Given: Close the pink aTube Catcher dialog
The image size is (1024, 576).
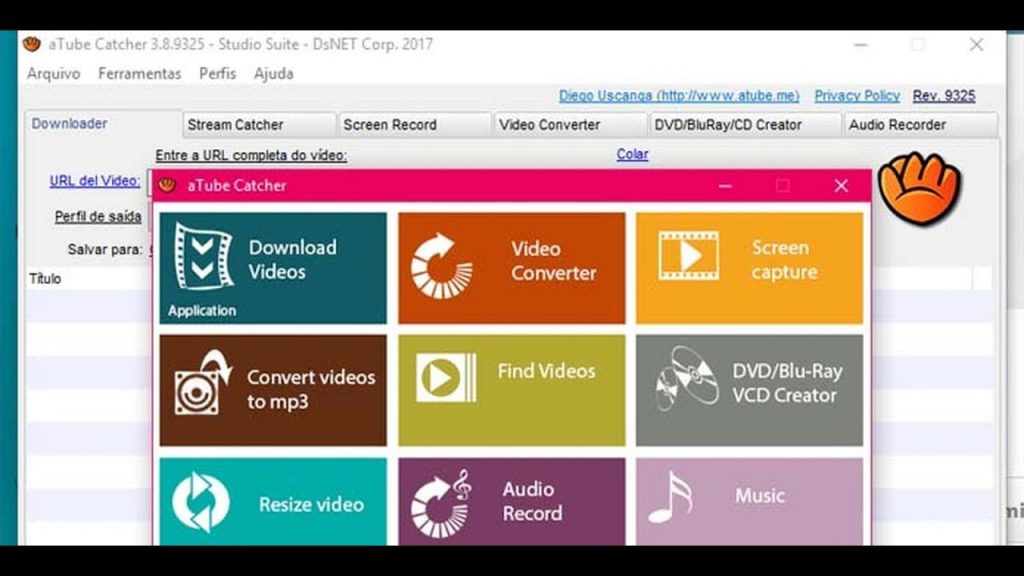Looking at the screenshot, I should coord(841,185).
